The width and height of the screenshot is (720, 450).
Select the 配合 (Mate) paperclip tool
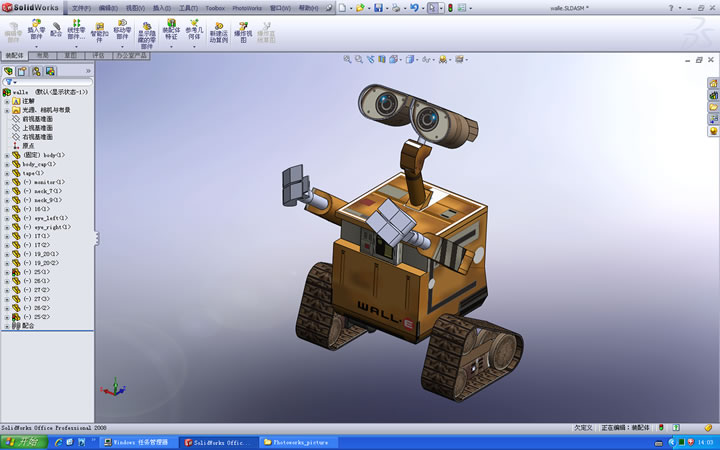point(56,26)
